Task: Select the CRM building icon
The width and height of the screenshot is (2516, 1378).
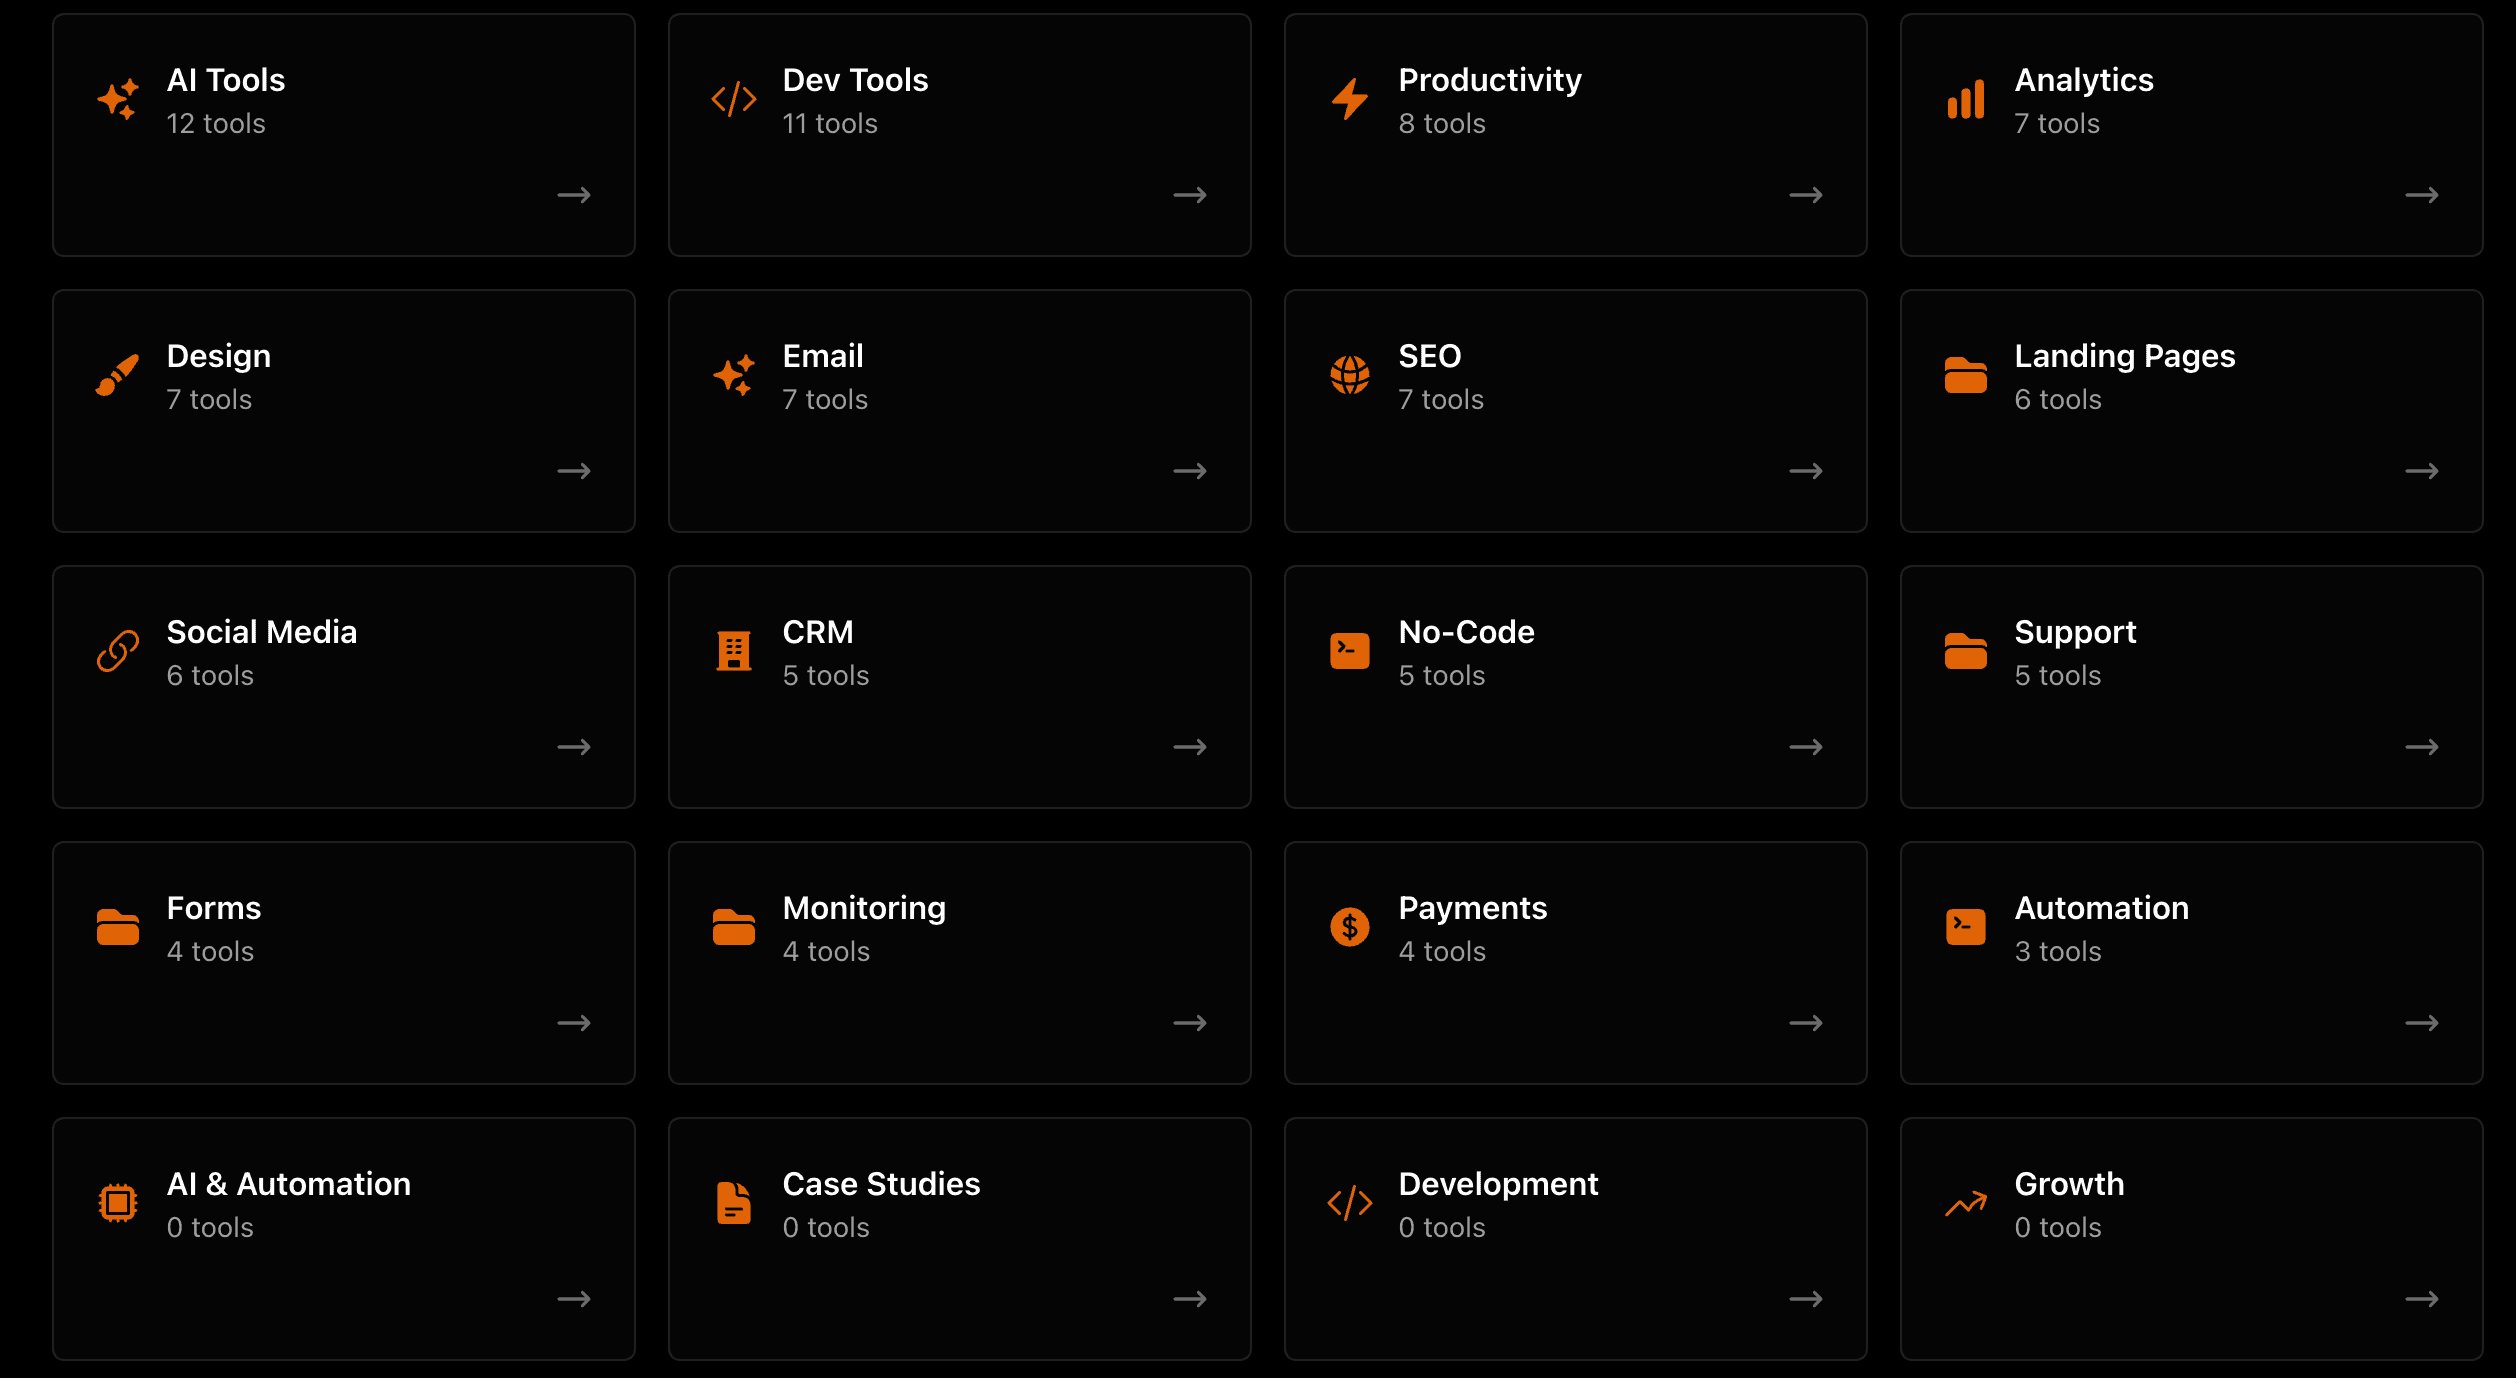Action: coord(733,650)
